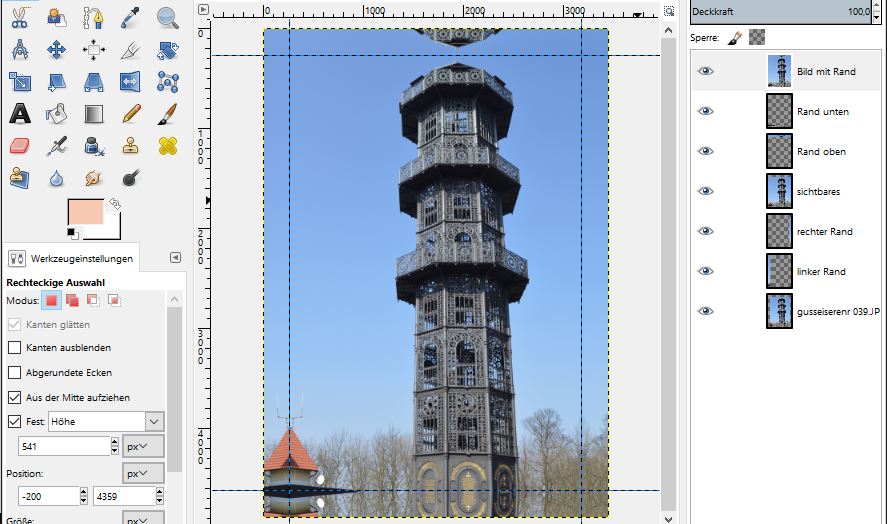Open the Fest 'Höhe' dropdown
The image size is (887, 524).
coord(154,422)
